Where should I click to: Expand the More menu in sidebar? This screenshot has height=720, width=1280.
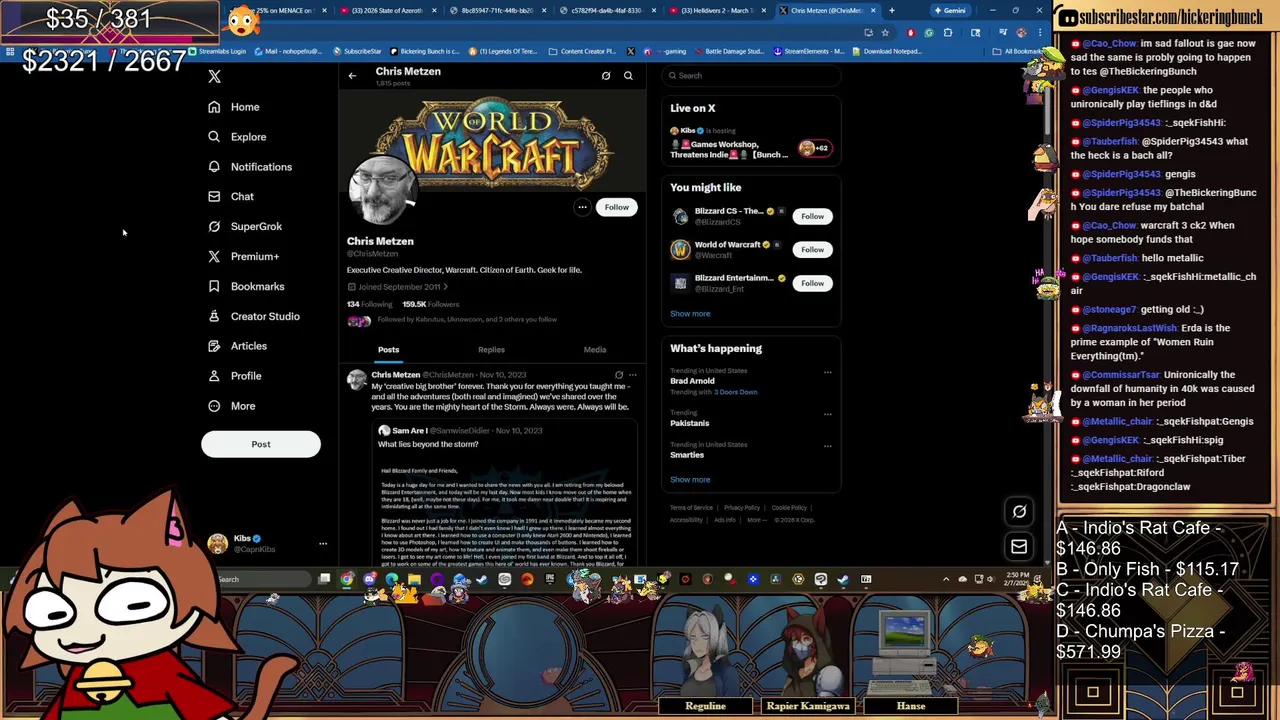(x=231, y=406)
